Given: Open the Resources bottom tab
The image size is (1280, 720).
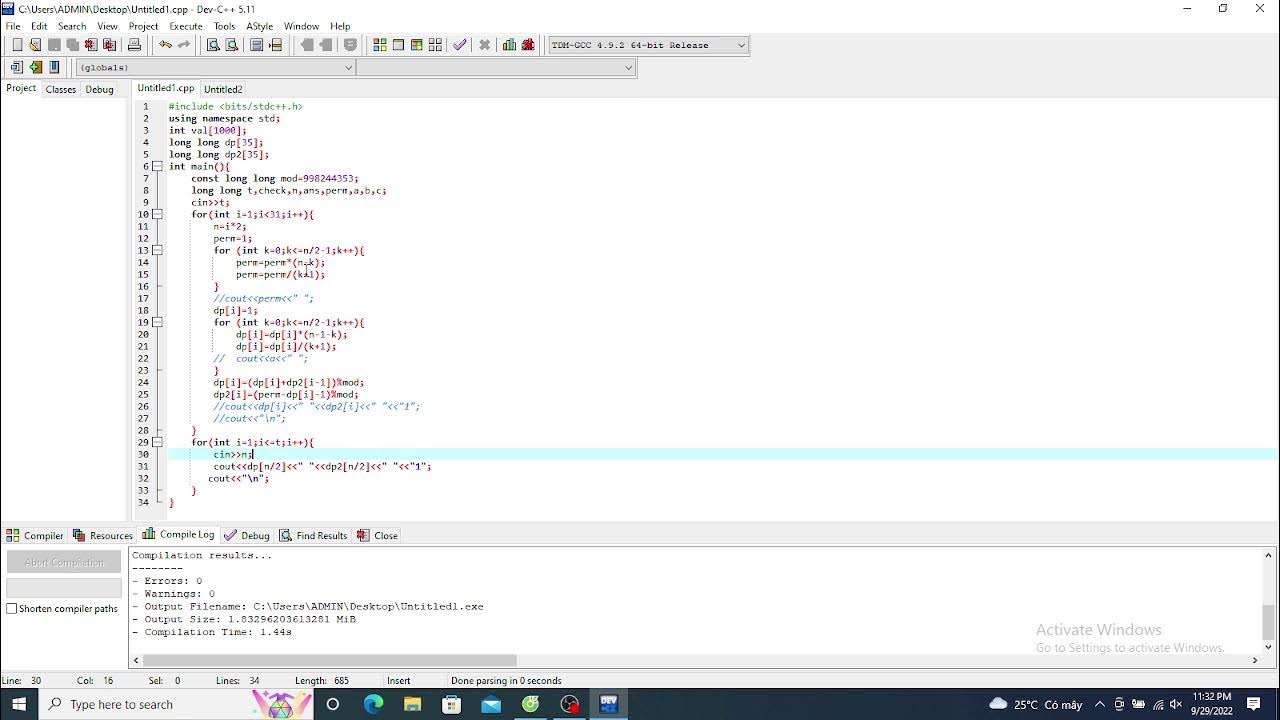Looking at the screenshot, I should coord(103,535).
